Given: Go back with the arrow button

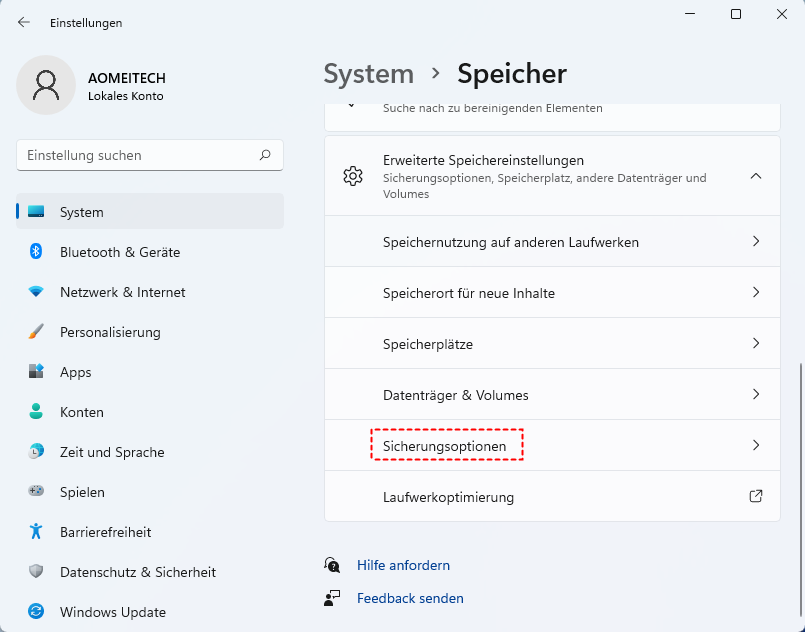Looking at the screenshot, I should coord(24,22).
